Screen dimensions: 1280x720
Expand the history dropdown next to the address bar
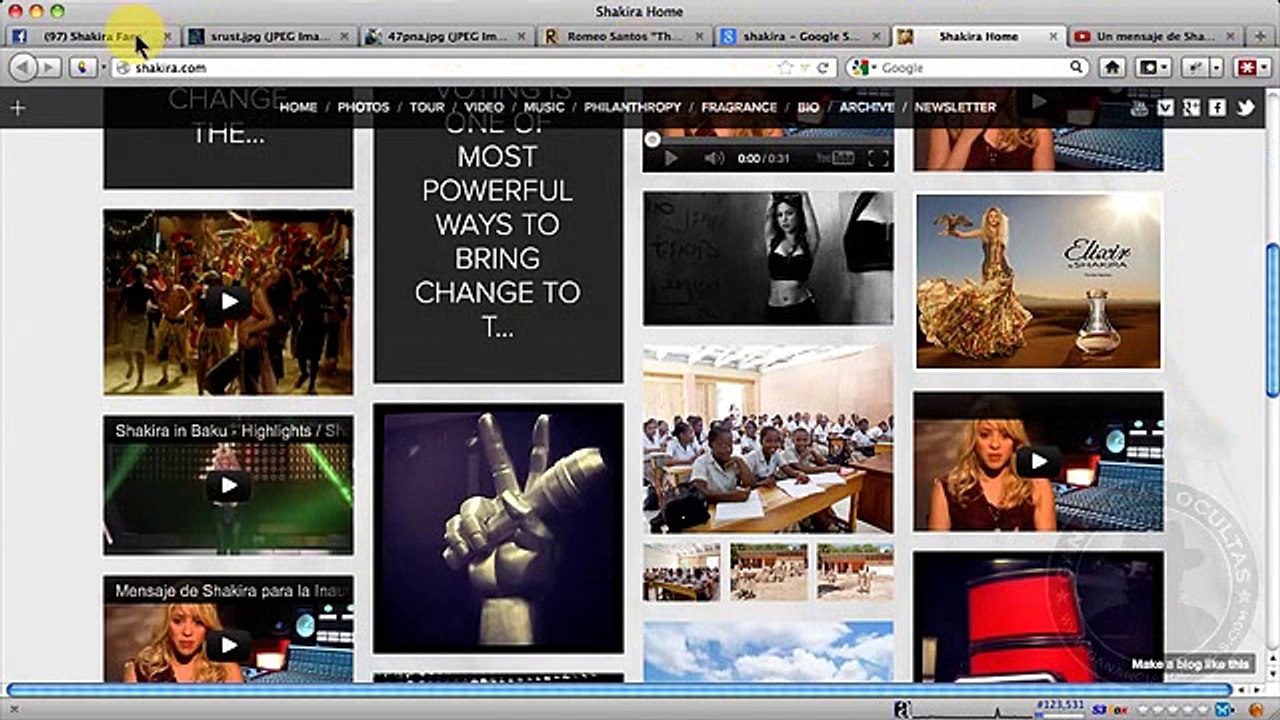click(x=101, y=68)
